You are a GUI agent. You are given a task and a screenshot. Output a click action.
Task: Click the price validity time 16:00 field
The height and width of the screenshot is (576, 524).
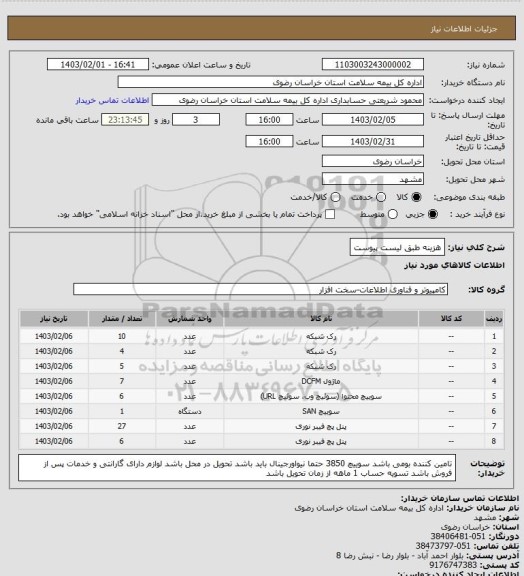point(269,141)
